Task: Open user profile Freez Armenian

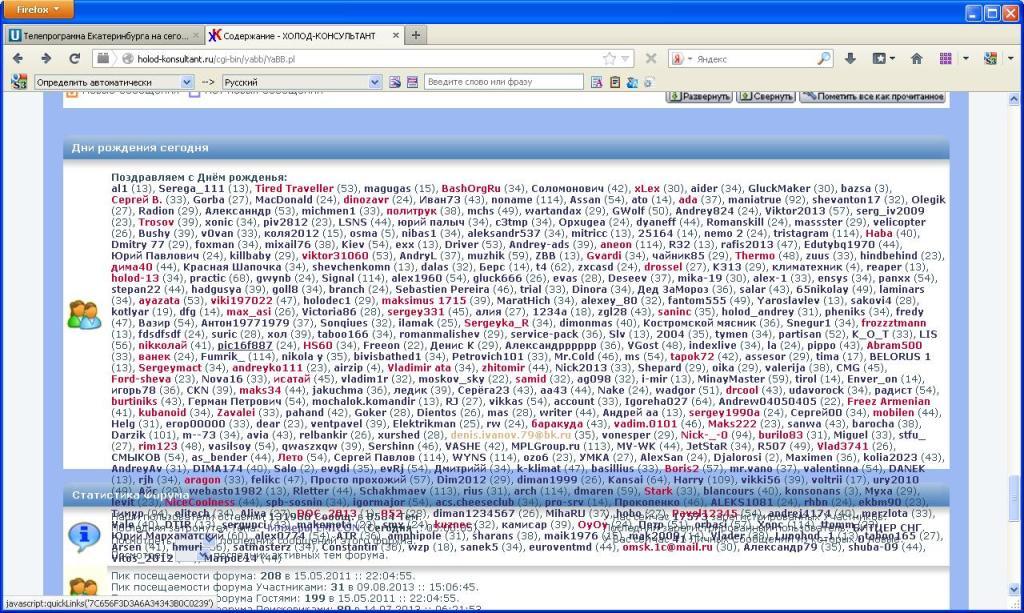Action: click(888, 401)
